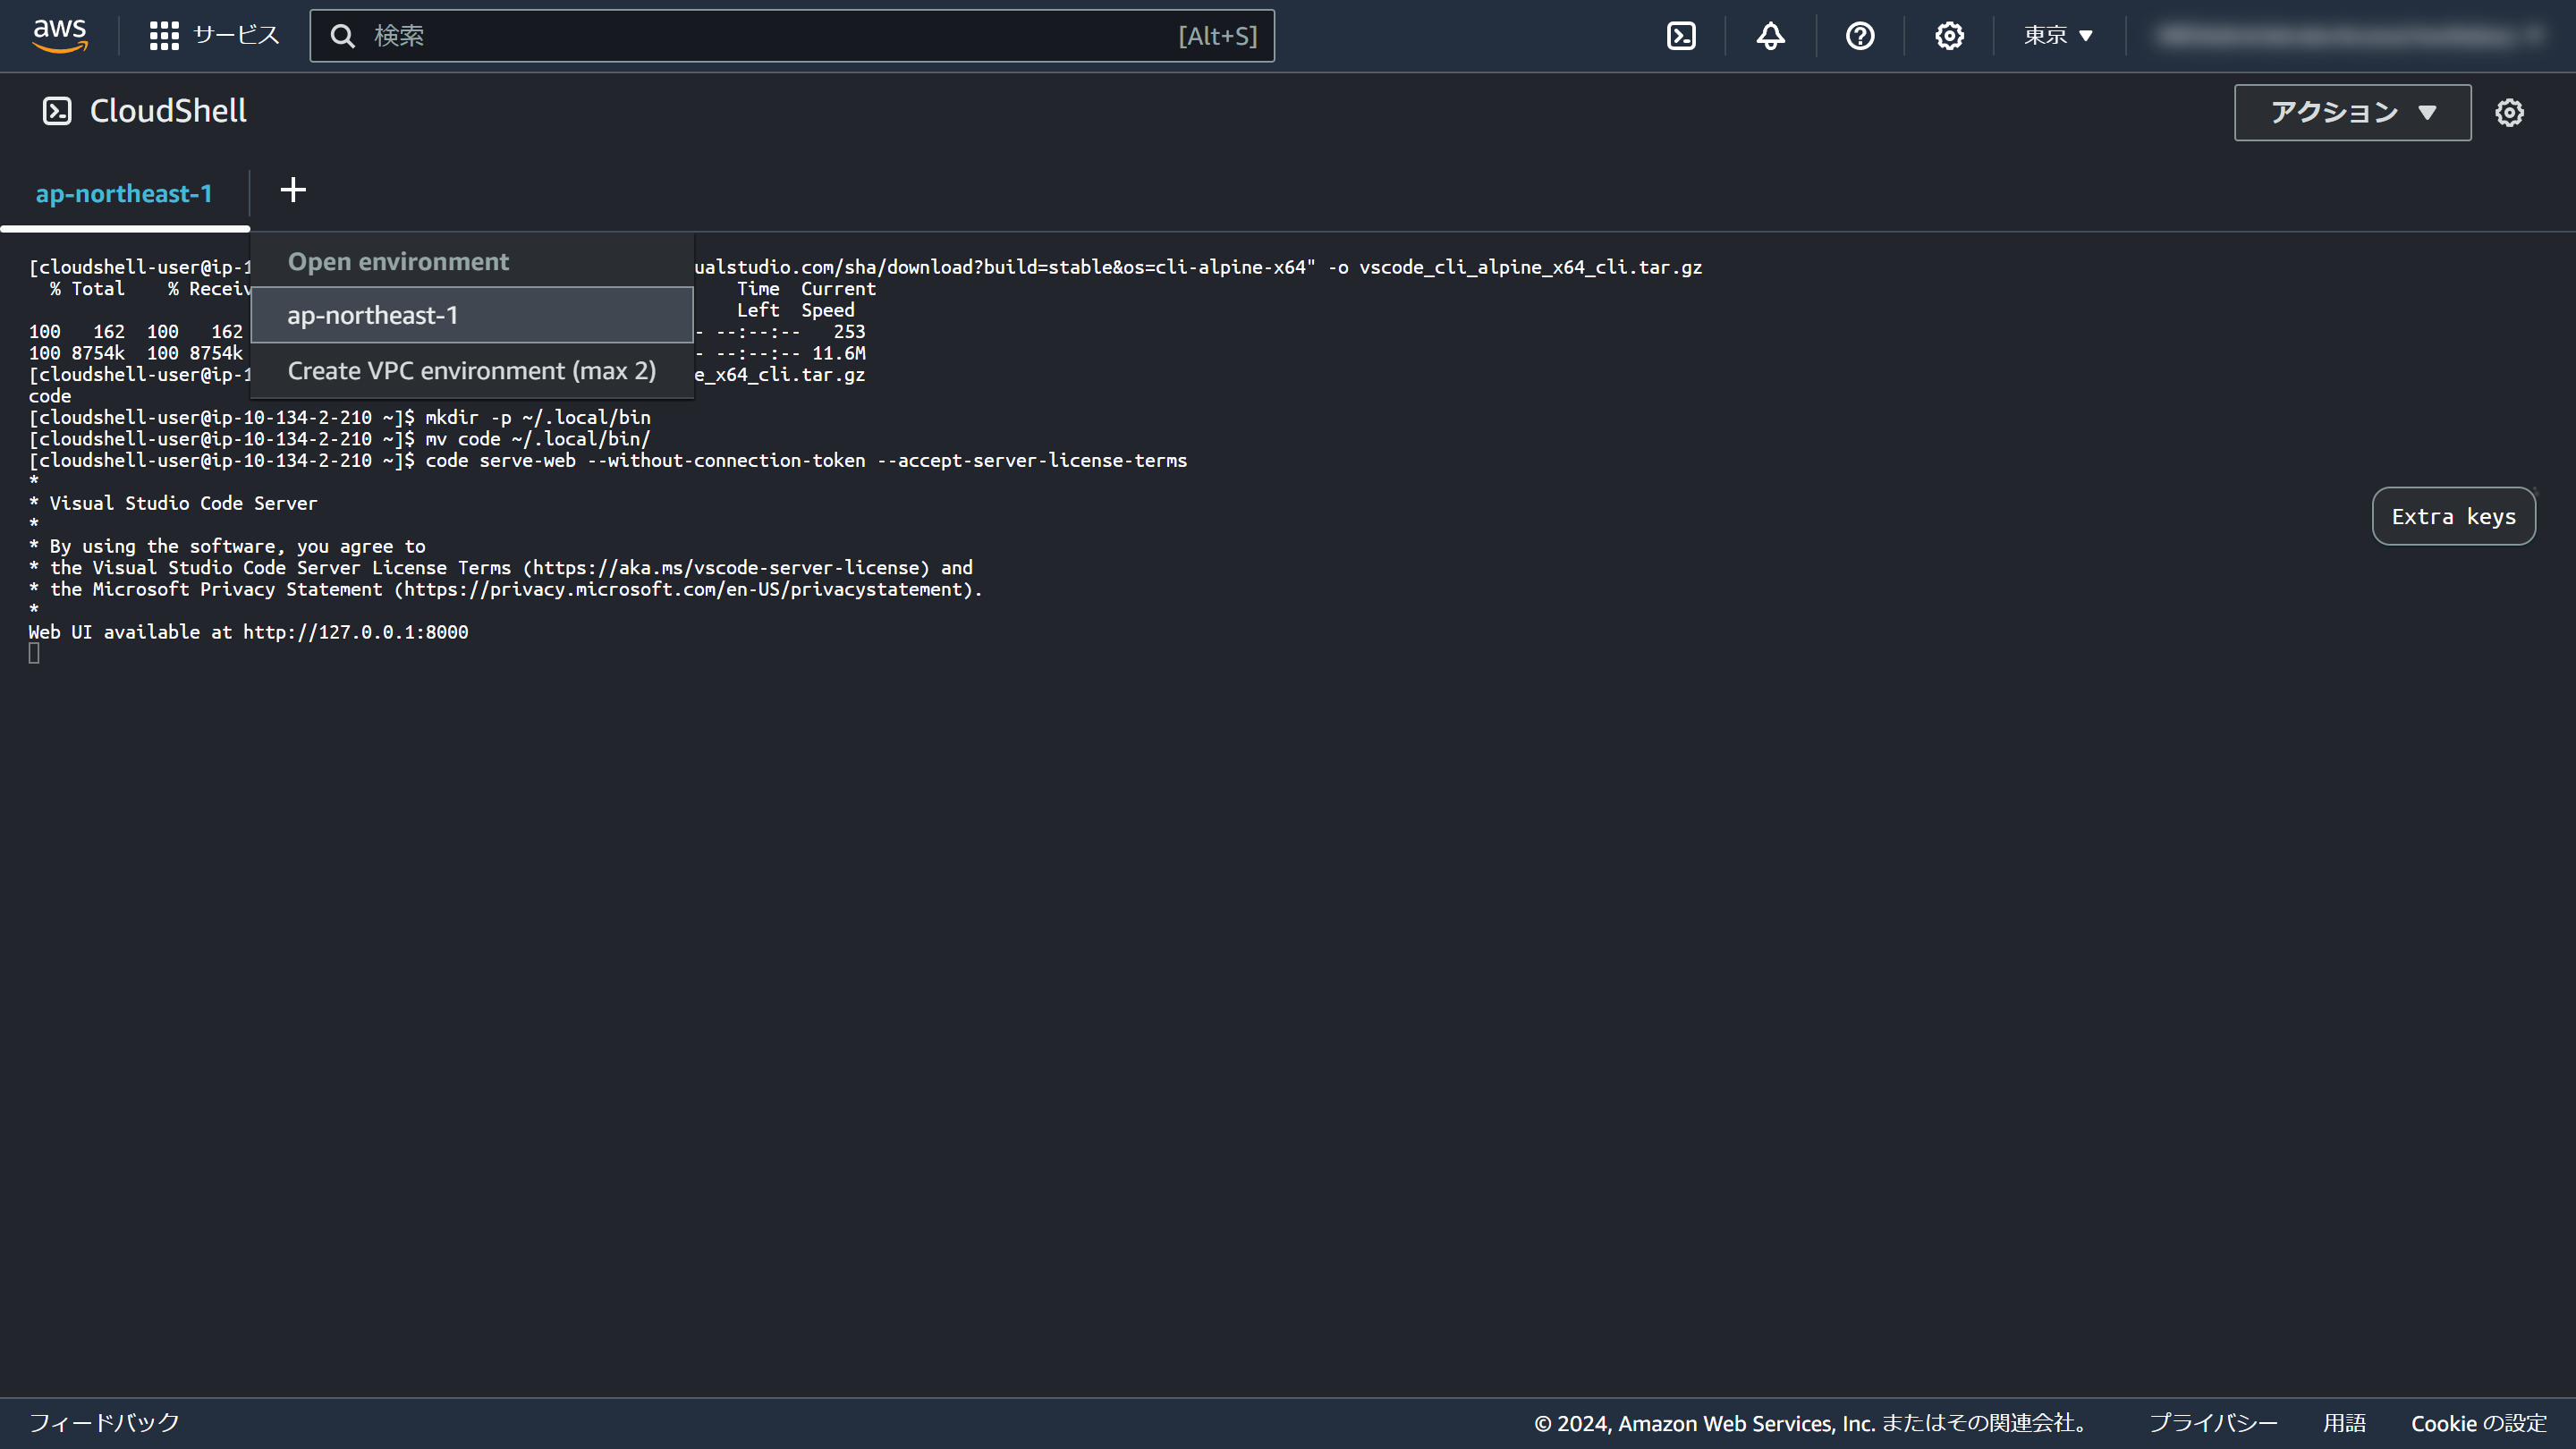This screenshot has width=2576, height=1449.
Task: Open the help question mark icon
Action: [1859, 36]
